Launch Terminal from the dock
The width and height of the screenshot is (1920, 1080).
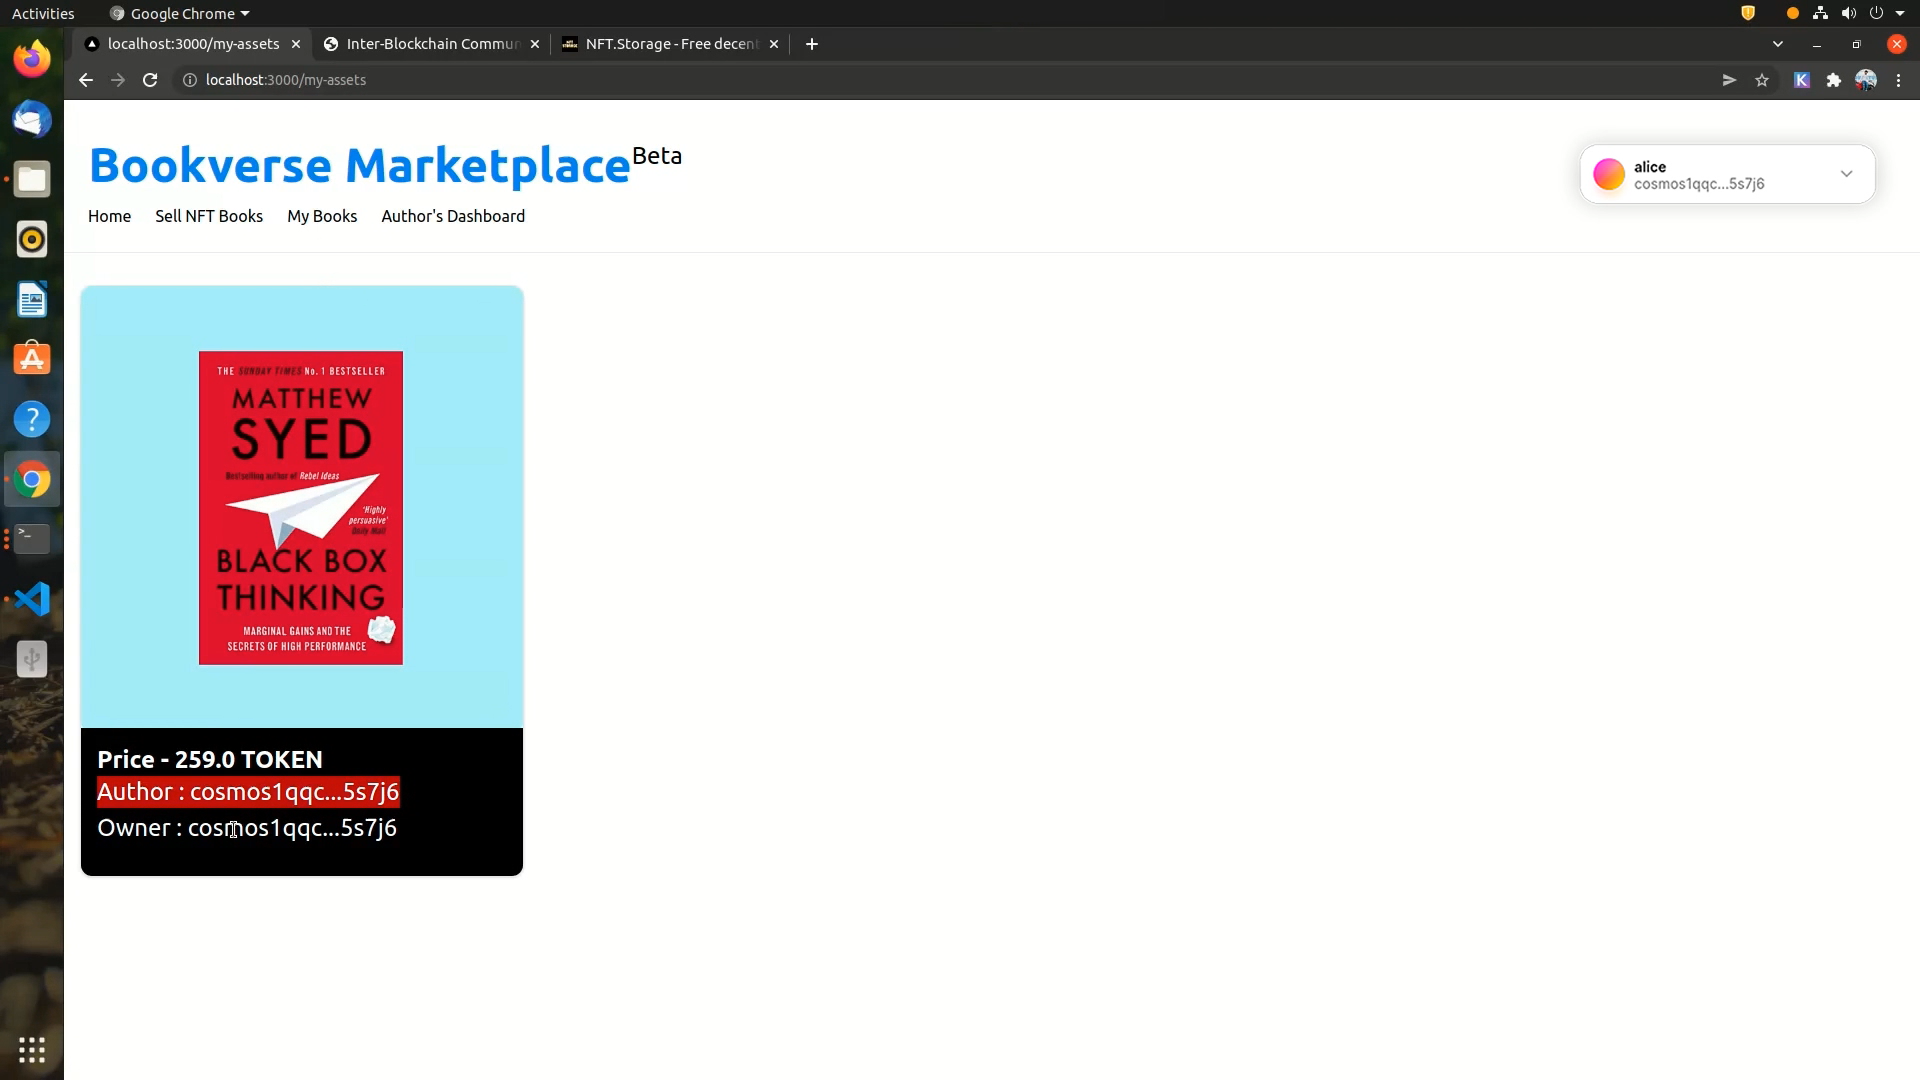pyautogui.click(x=32, y=539)
